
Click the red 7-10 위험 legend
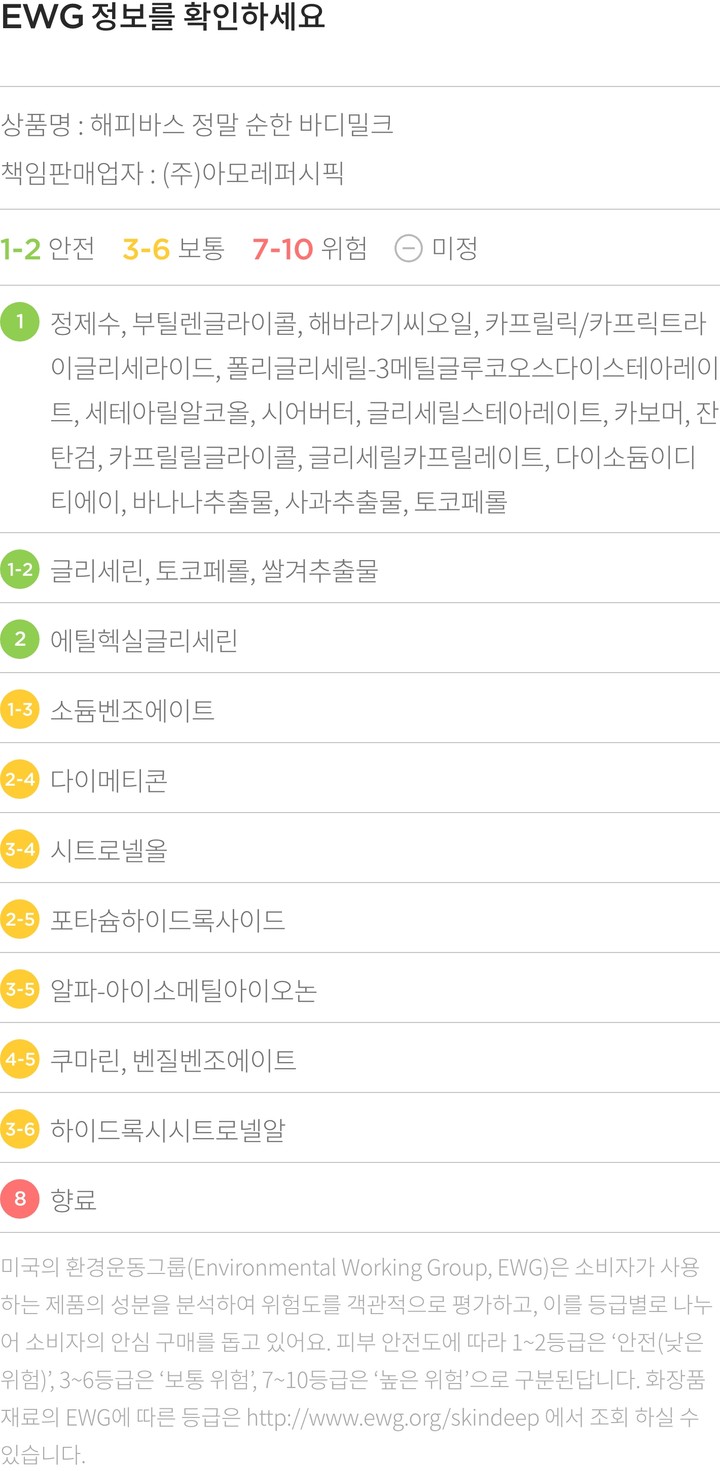point(309,248)
